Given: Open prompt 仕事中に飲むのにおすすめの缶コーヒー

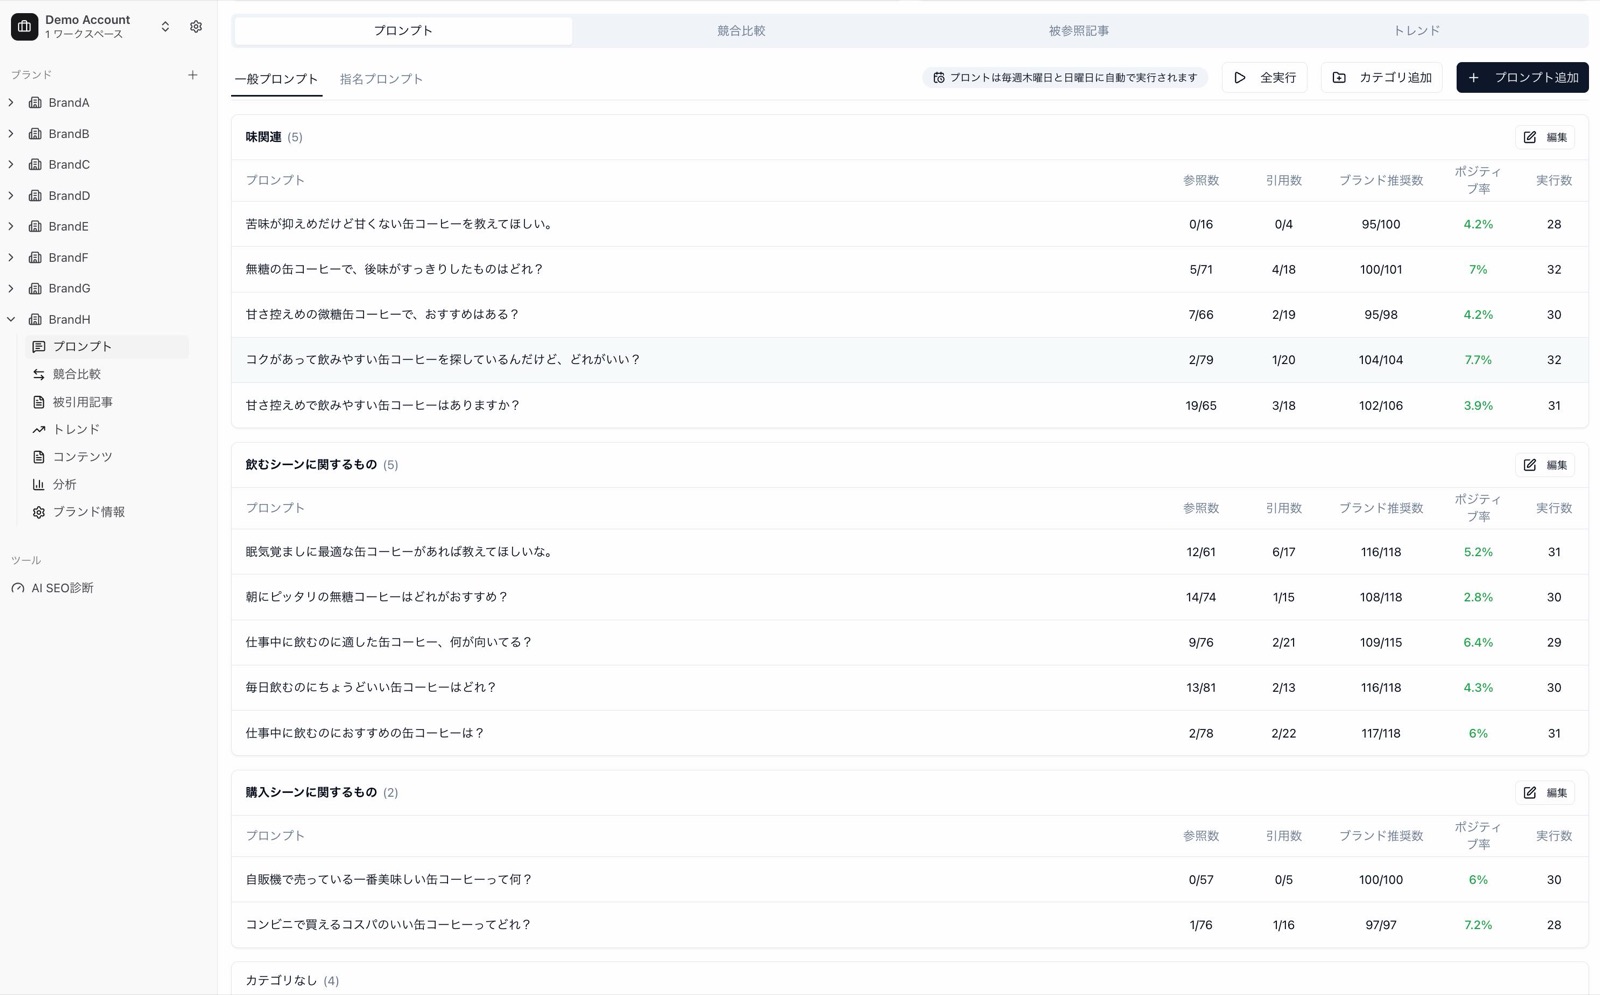Looking at the screenshot, I should pyautogui.click(x=910, y=733).
